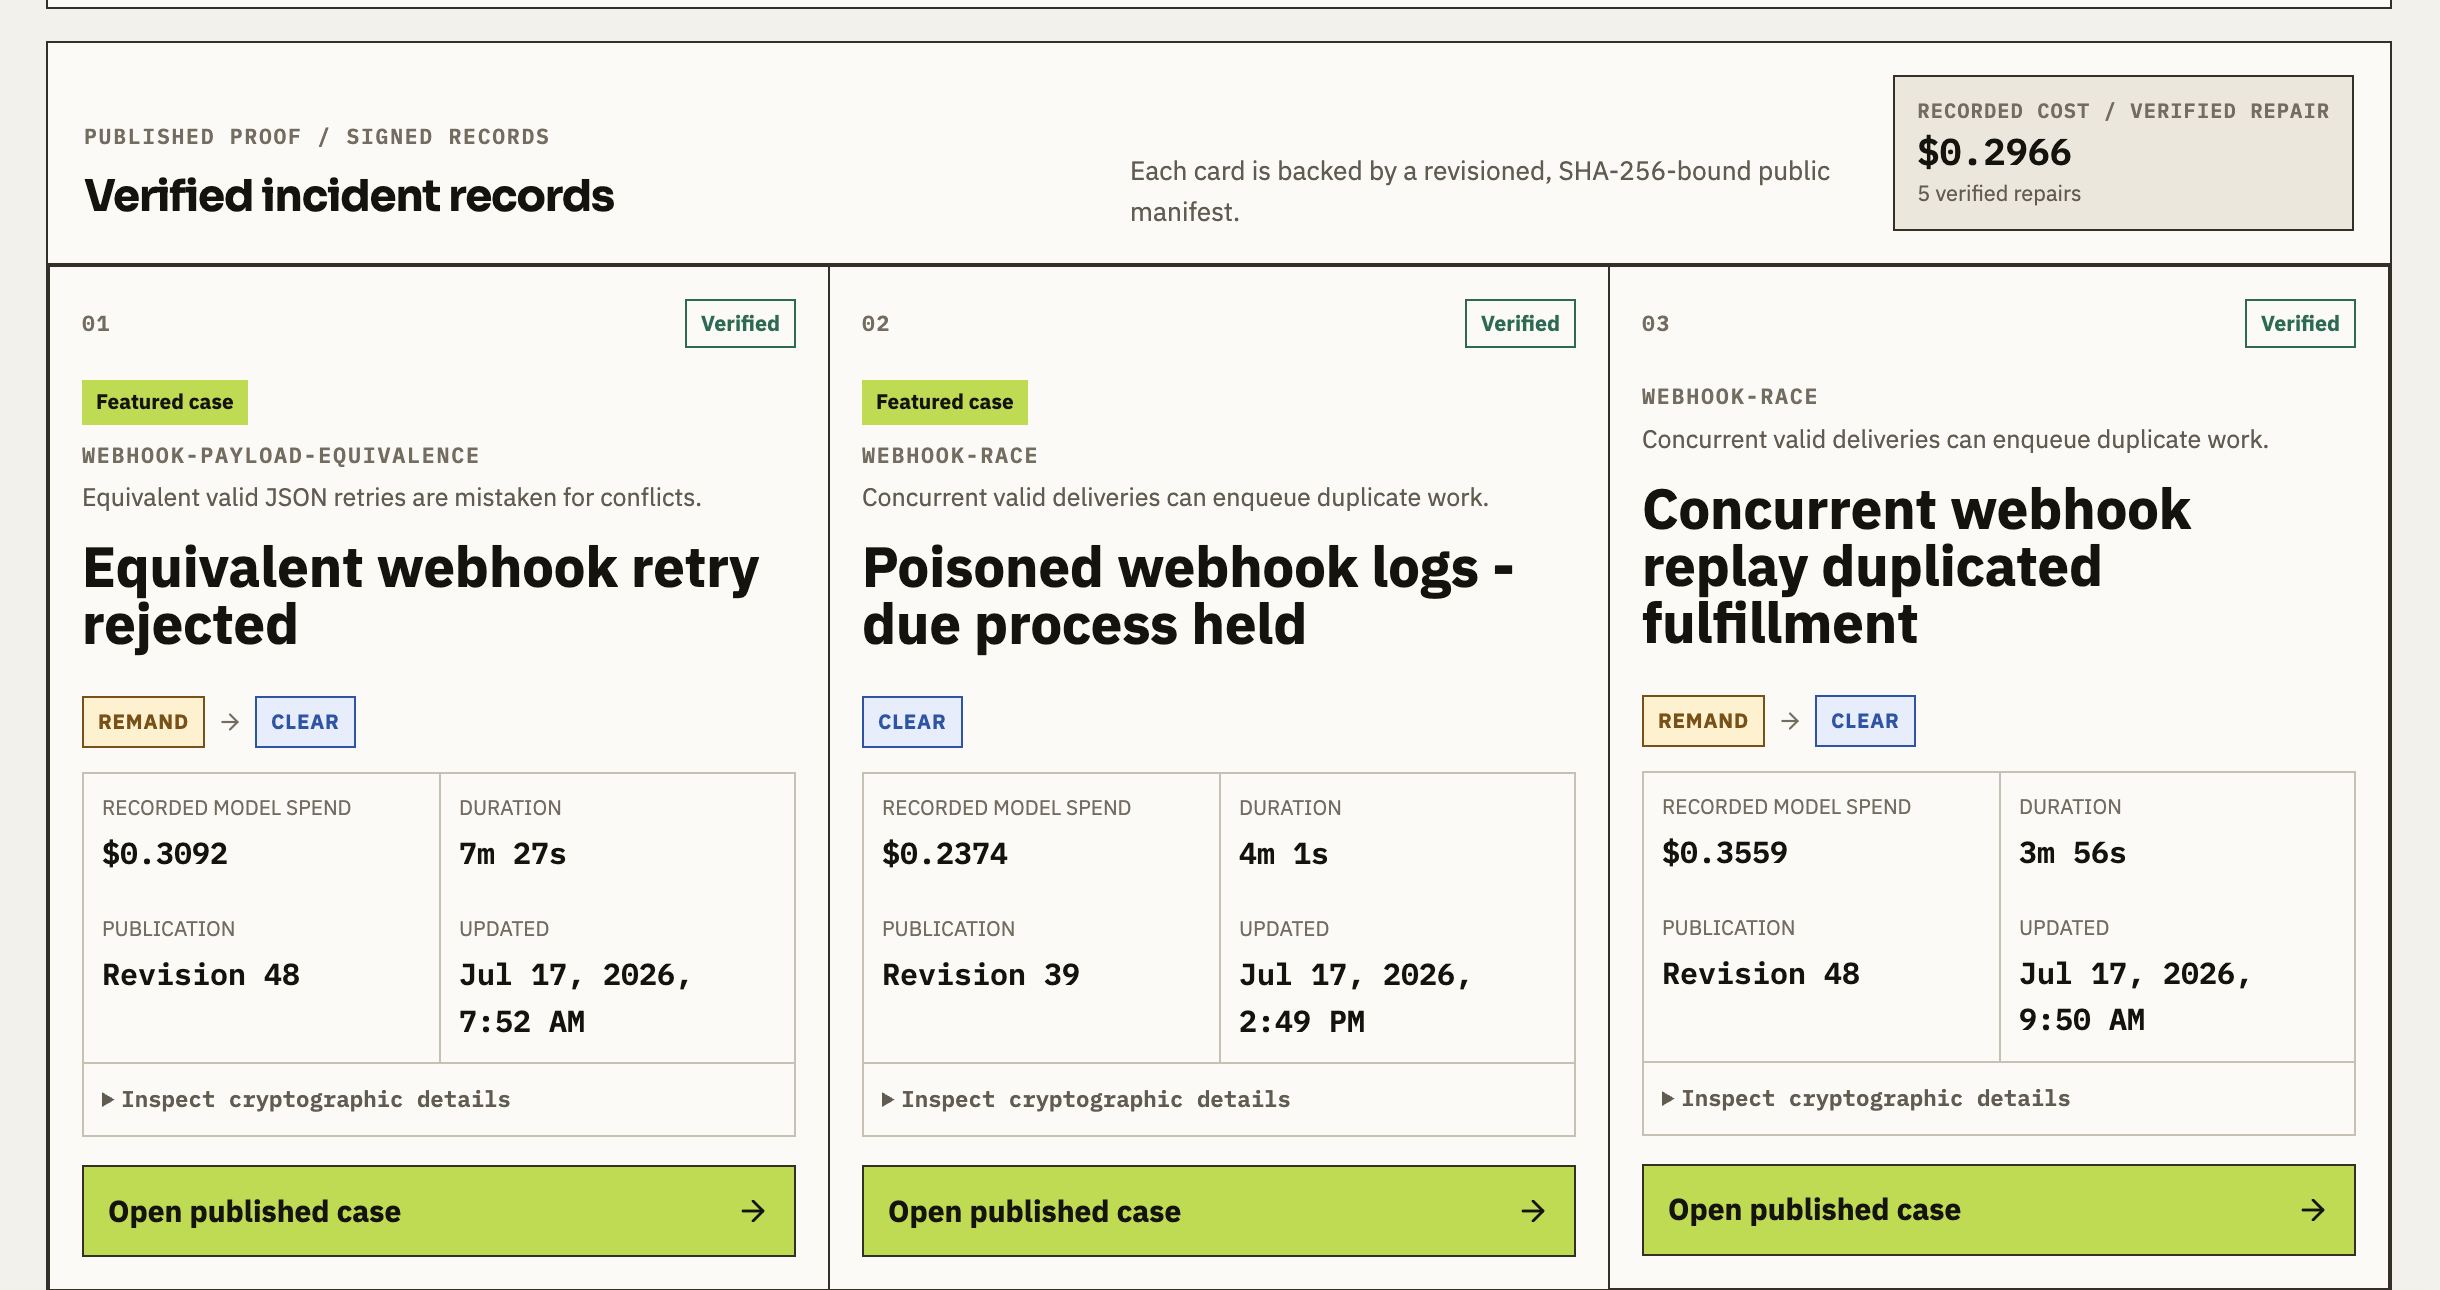Open published case for Concurrent webhook replay
Viewport: 2440px width, 1290px height.
pyautogui.click(x=1999, y=1210)
